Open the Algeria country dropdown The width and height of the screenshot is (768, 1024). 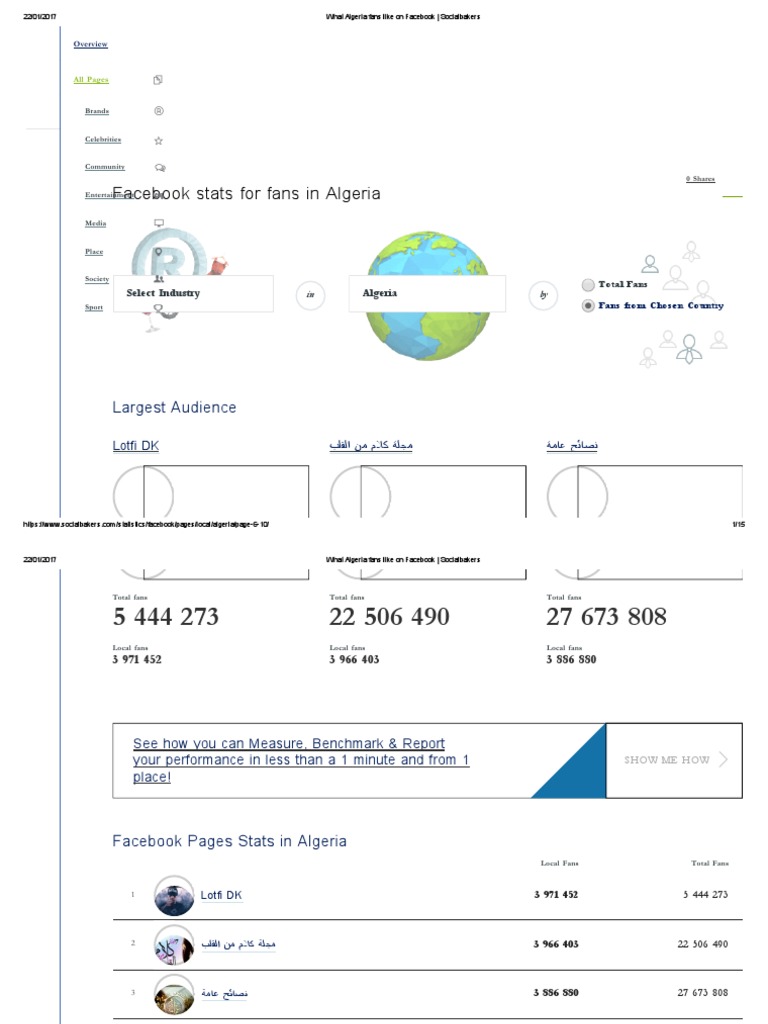tap(427, 294)
